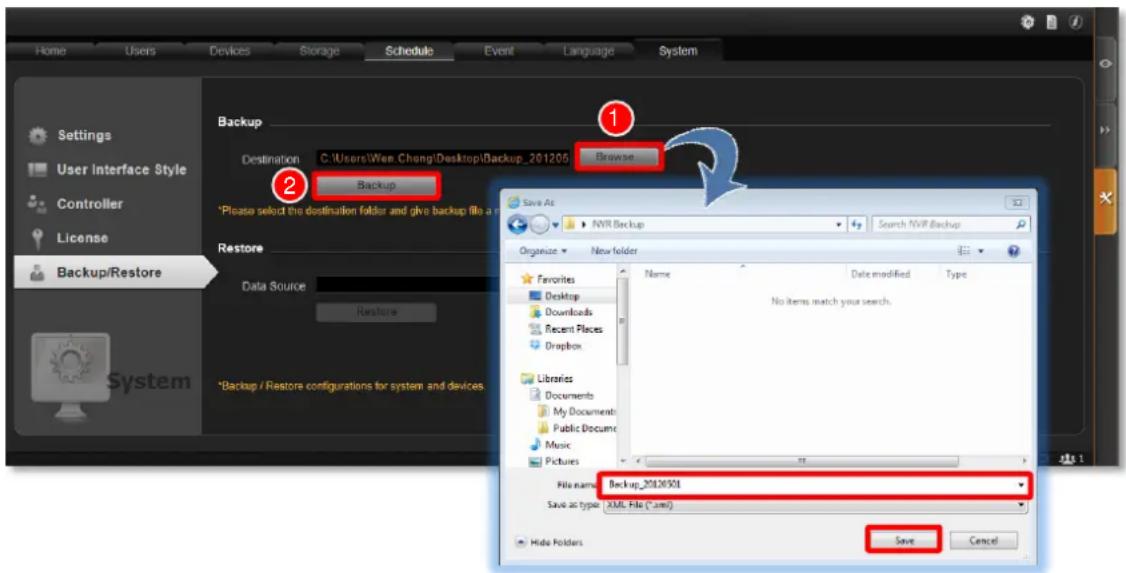Click Cancel in the Save As dialog
Viewport: 1126px width, 573px height.
[983, 541]
